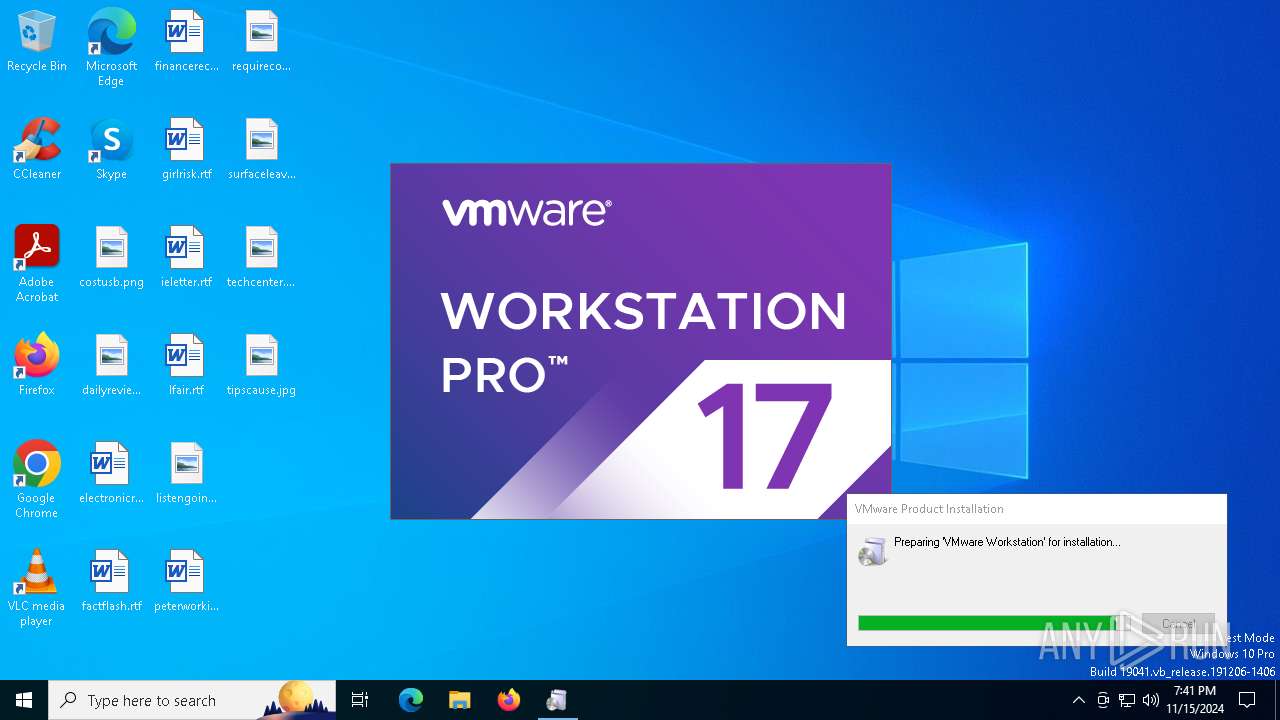Select the requireco image file icon
1280x720 pixels.
click(x=261, y=42)
